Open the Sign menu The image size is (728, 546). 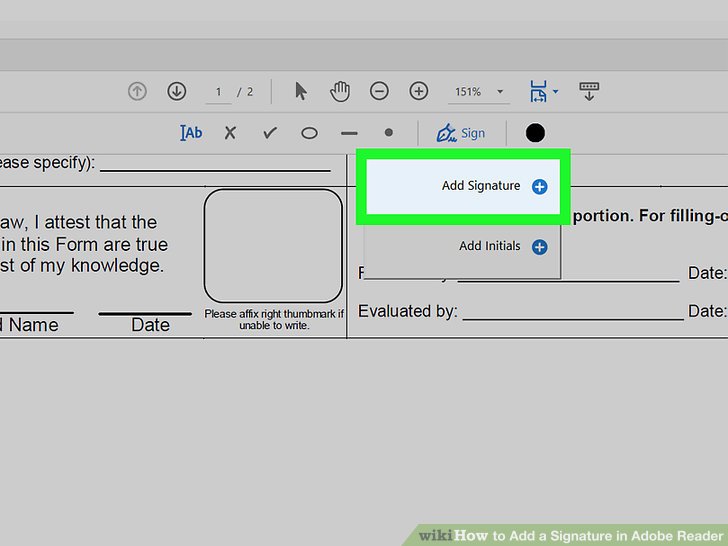[x=461, y=133]
